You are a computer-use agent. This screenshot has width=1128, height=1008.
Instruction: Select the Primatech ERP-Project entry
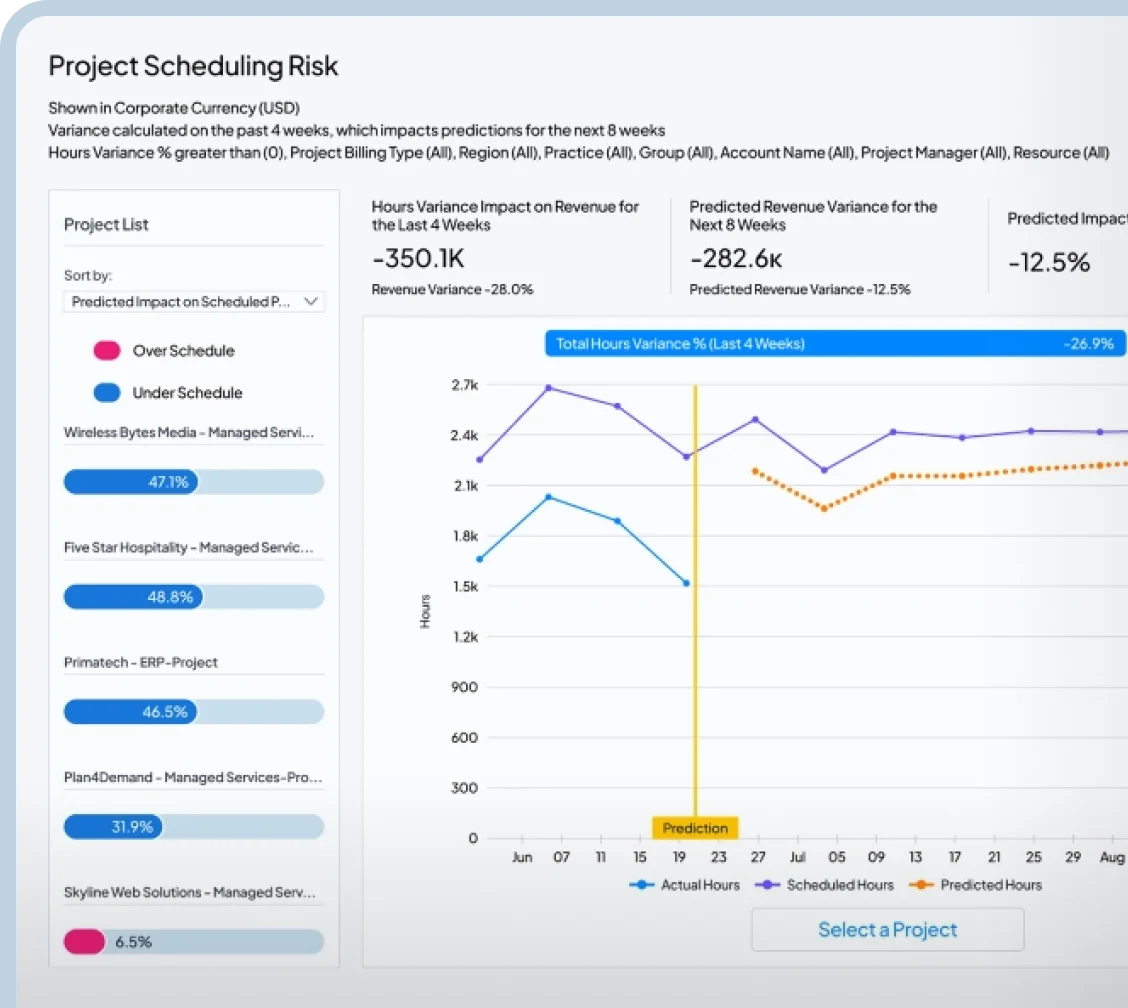[141, 663]
